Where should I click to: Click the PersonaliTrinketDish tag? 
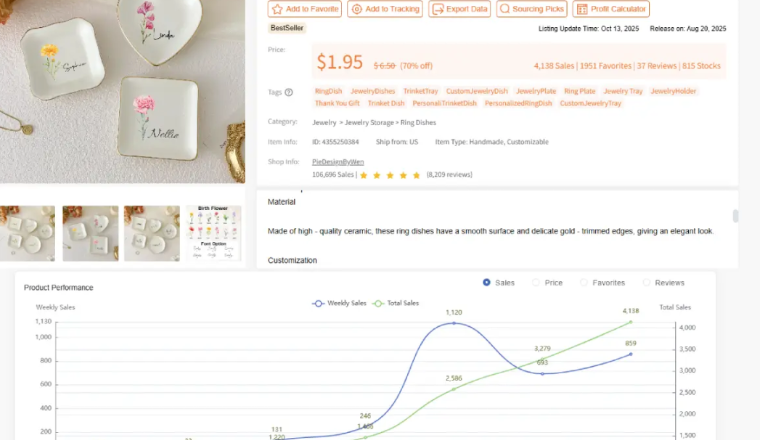tap(444, 103)
